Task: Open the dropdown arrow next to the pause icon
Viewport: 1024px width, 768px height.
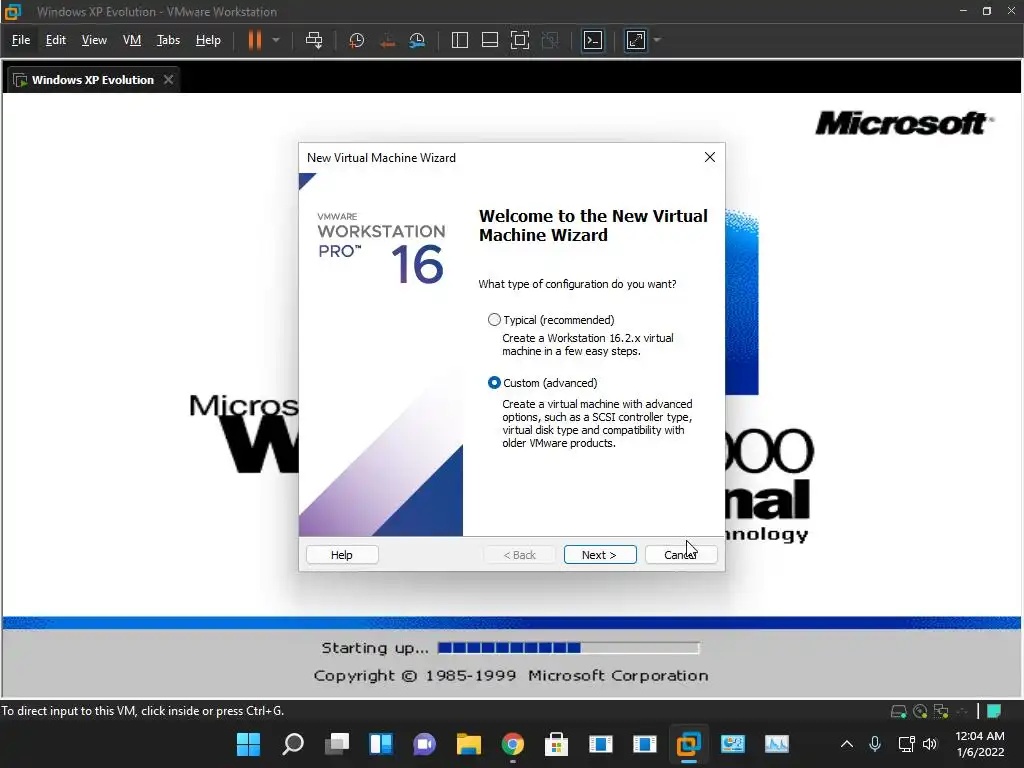Action: coord(276,40)
